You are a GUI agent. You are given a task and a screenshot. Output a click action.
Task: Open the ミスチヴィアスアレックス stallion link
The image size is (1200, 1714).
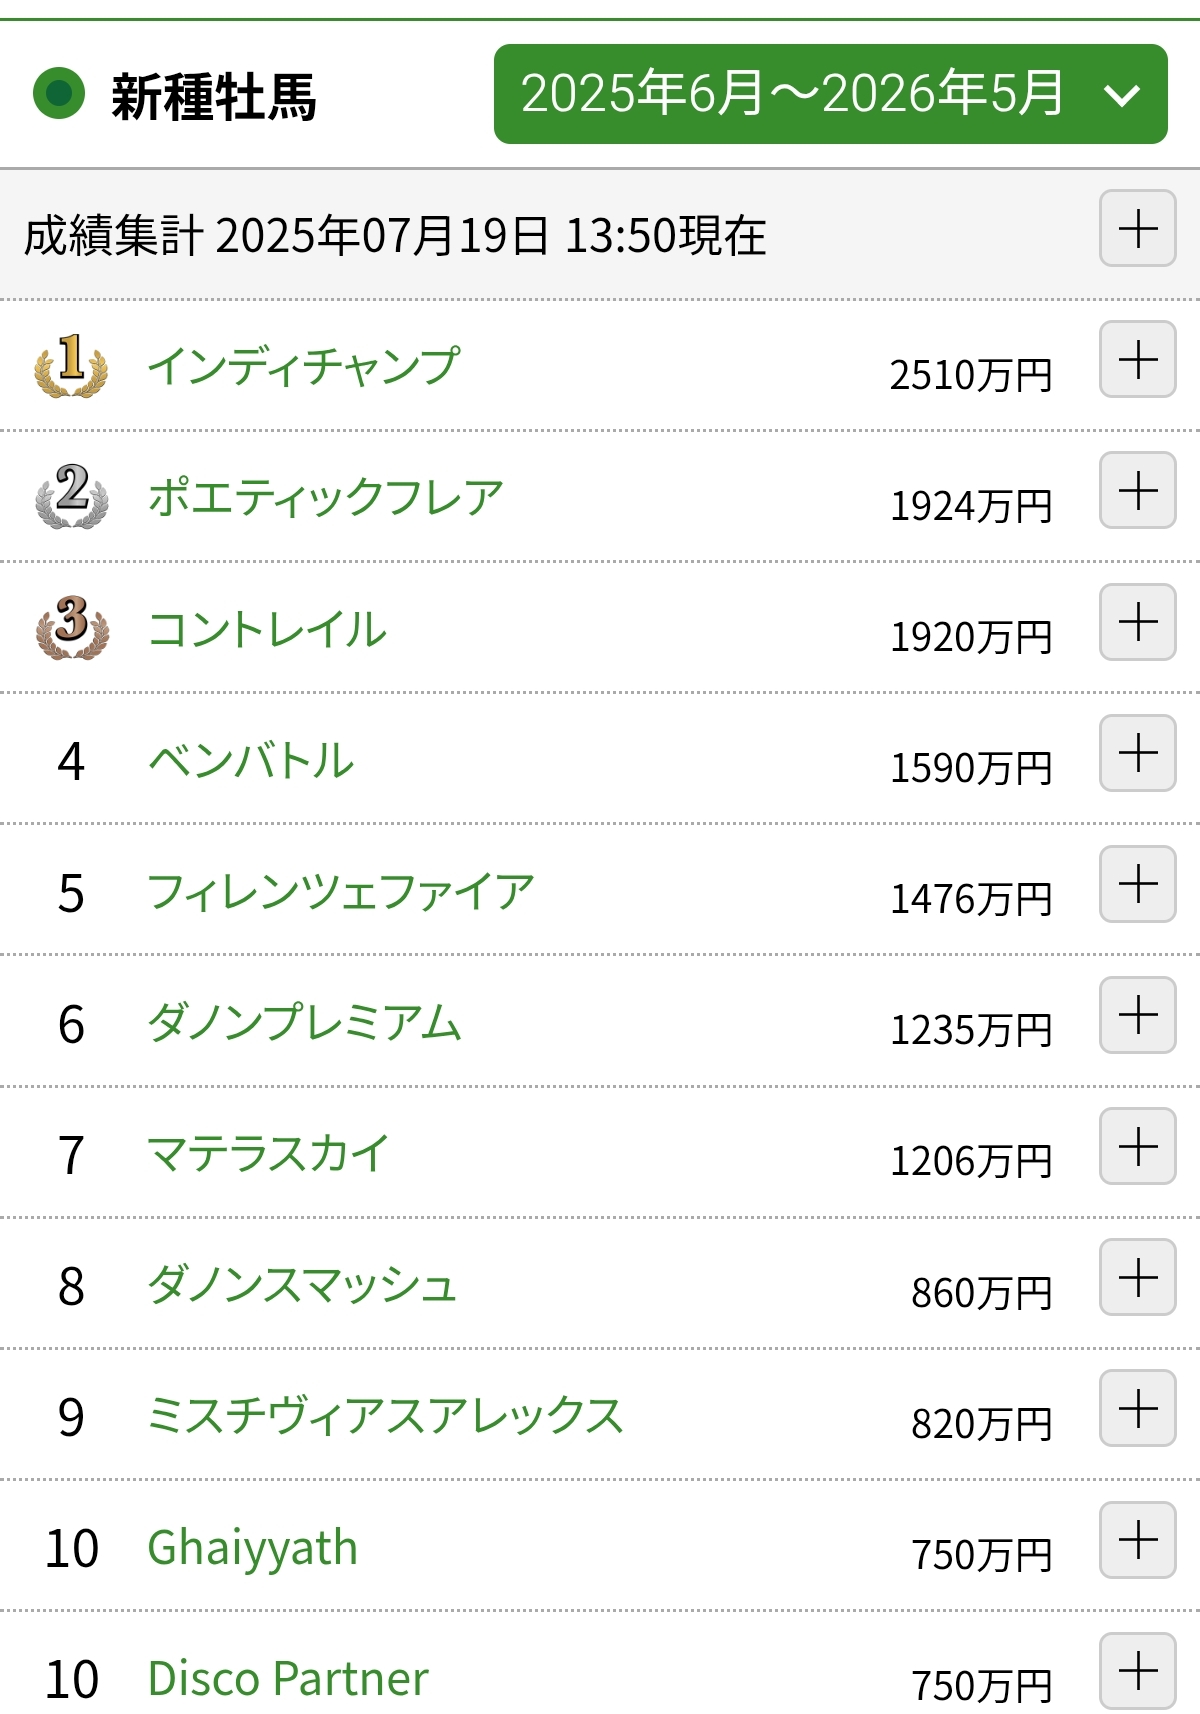click(385, 1416)
